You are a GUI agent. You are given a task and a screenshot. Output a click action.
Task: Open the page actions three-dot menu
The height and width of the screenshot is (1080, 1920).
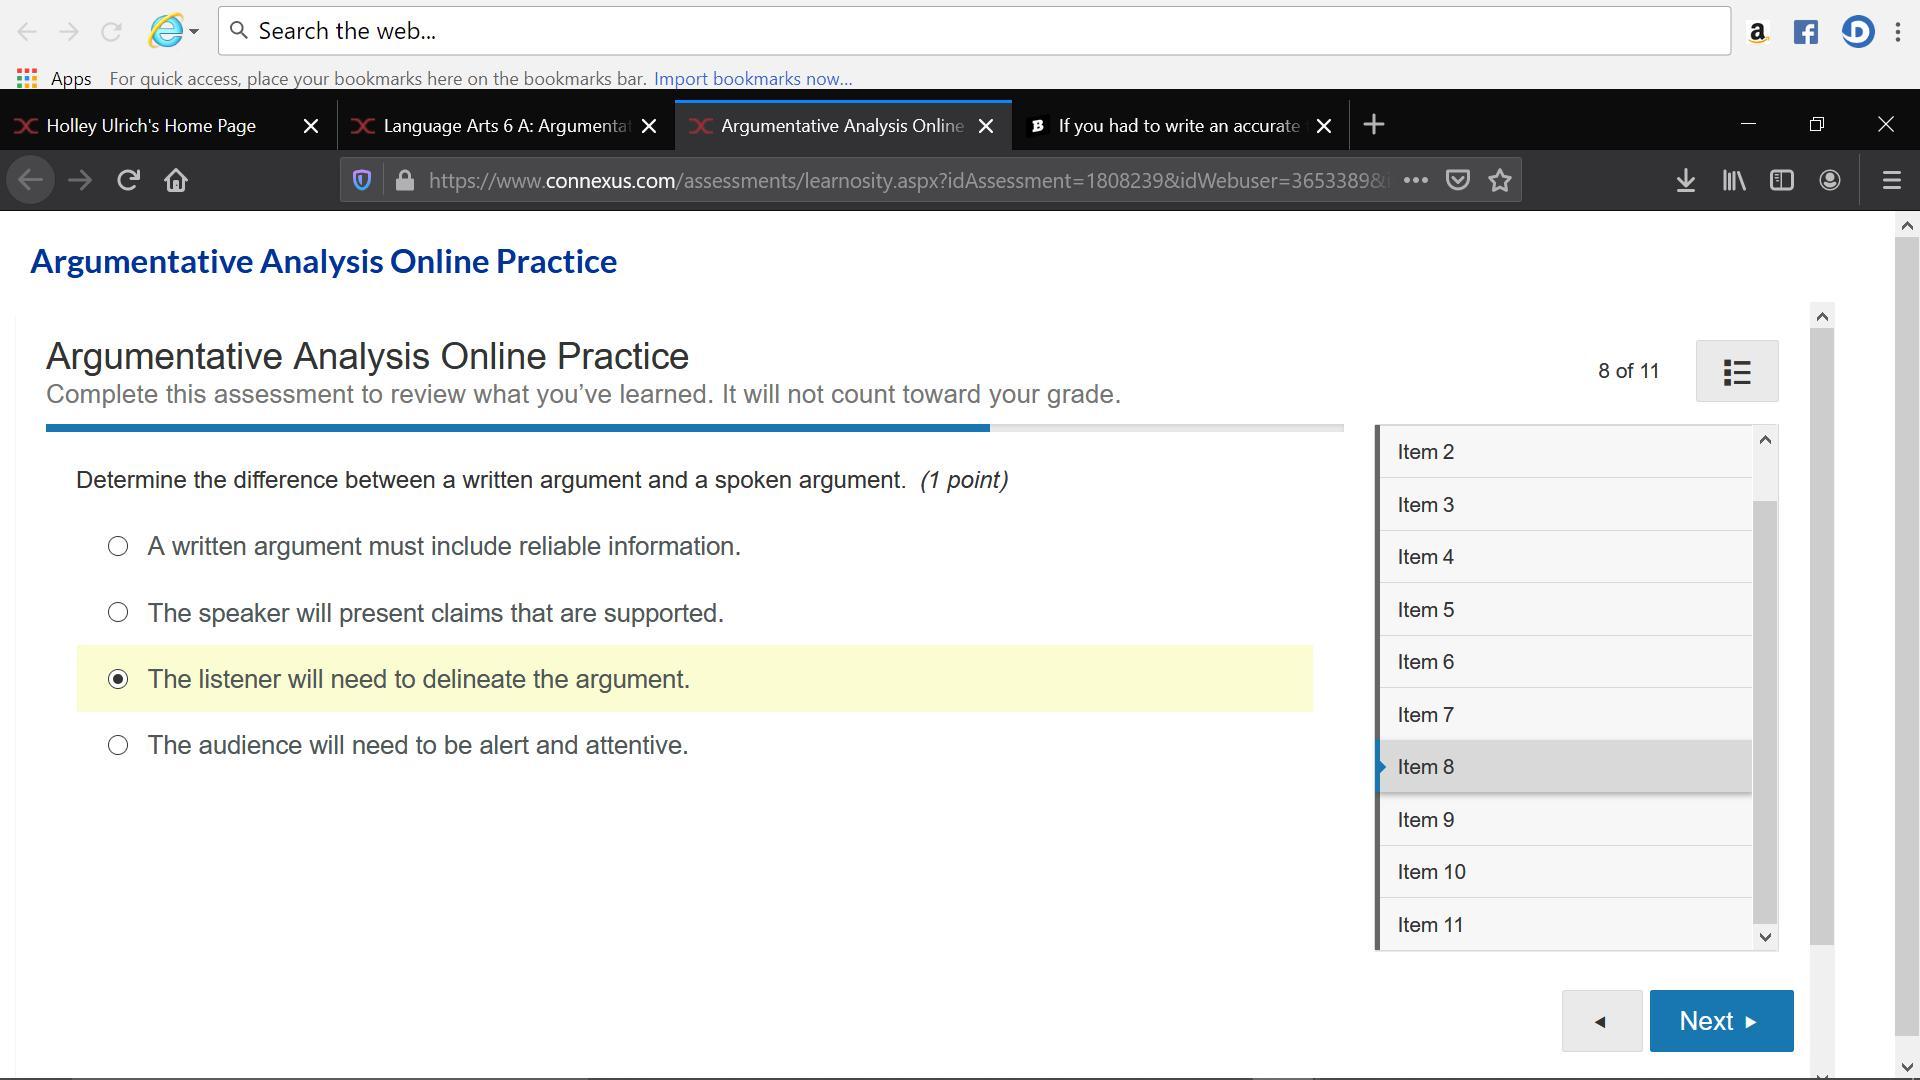click(x=1415, y=181)
